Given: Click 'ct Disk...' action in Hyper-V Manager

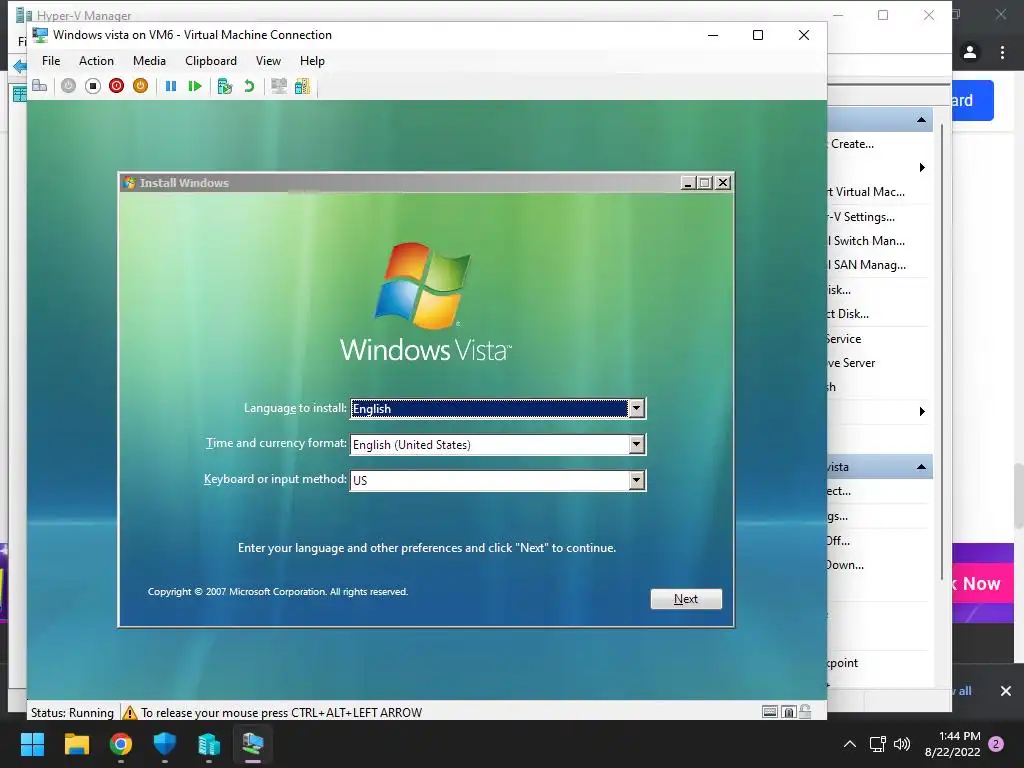Looking at the screenshot, I should 848,314.
